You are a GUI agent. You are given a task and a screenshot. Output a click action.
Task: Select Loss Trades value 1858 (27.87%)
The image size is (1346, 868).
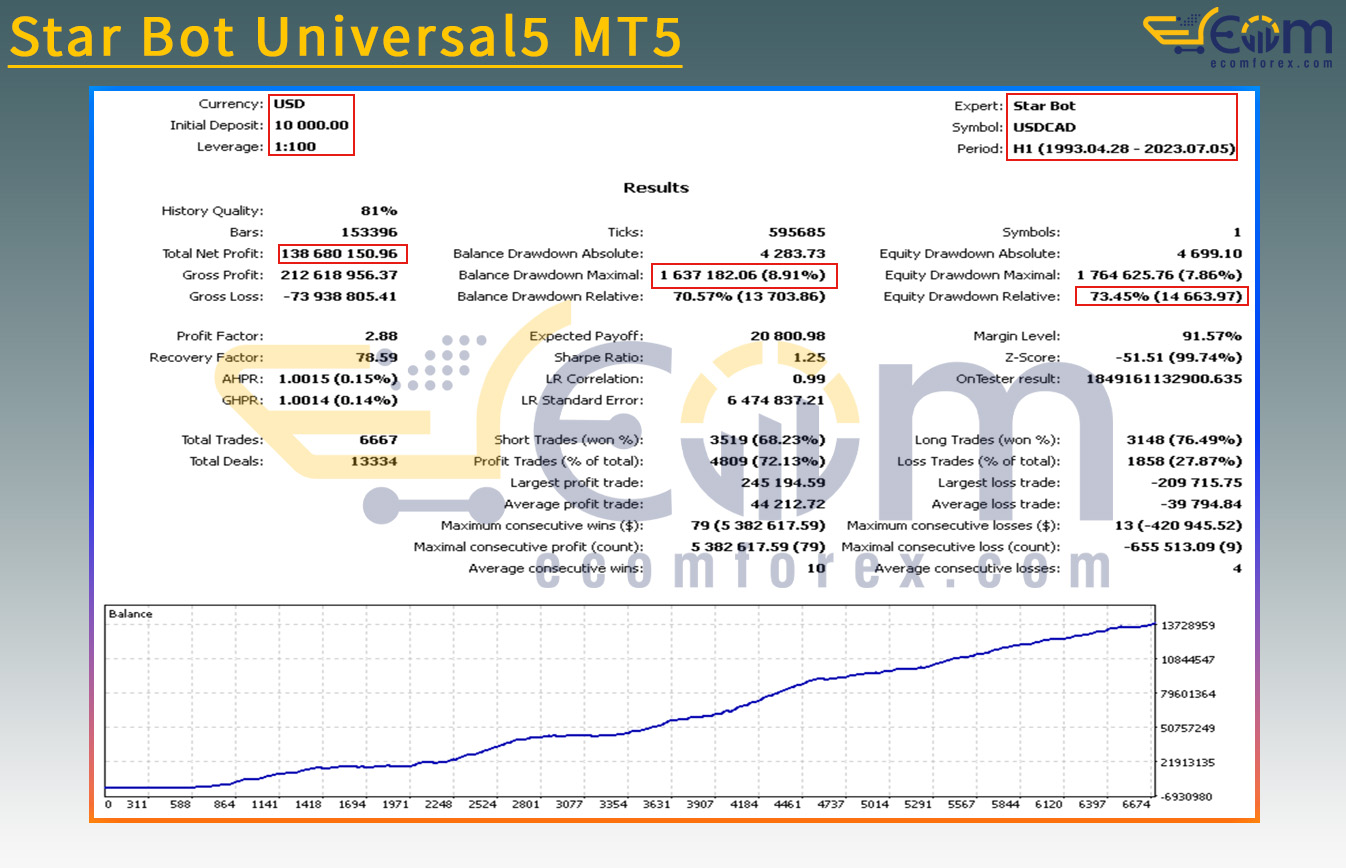click(x=1185, y=462)
